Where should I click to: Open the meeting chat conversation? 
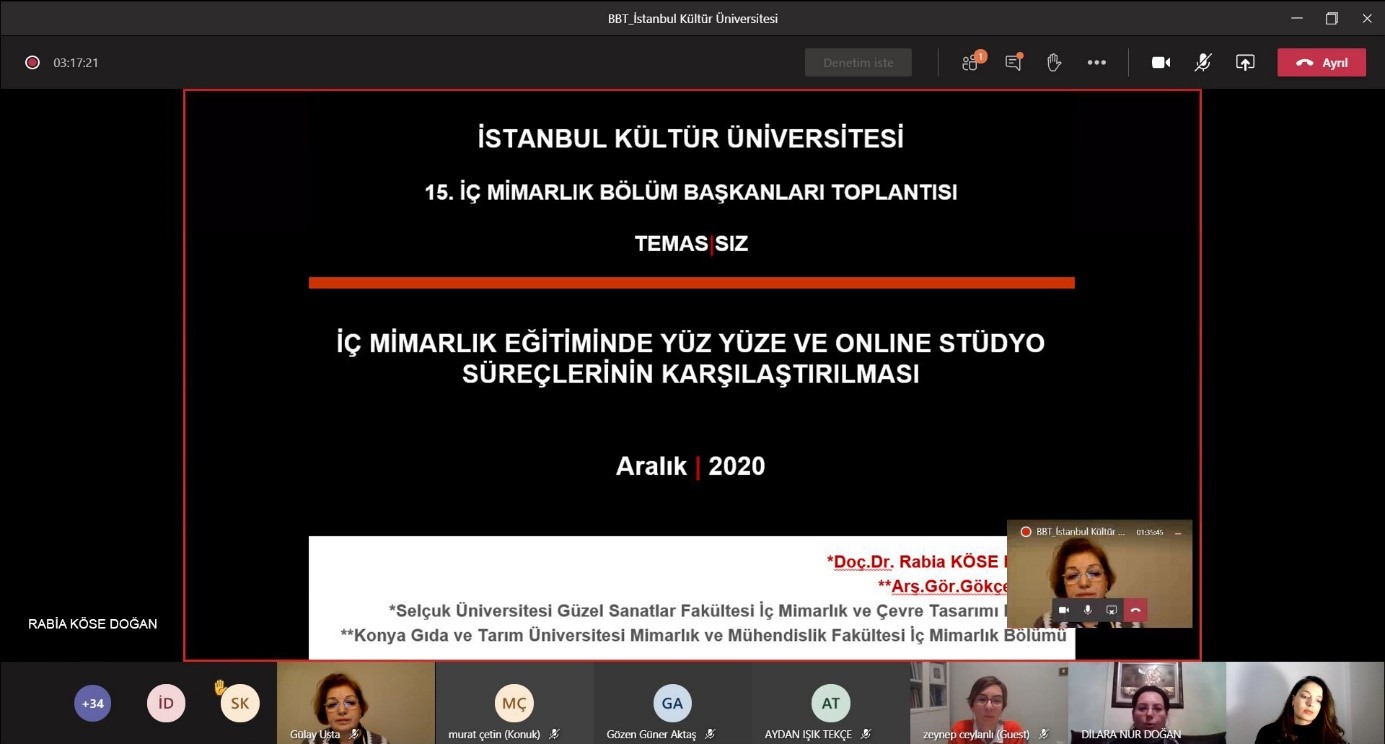1013,62
